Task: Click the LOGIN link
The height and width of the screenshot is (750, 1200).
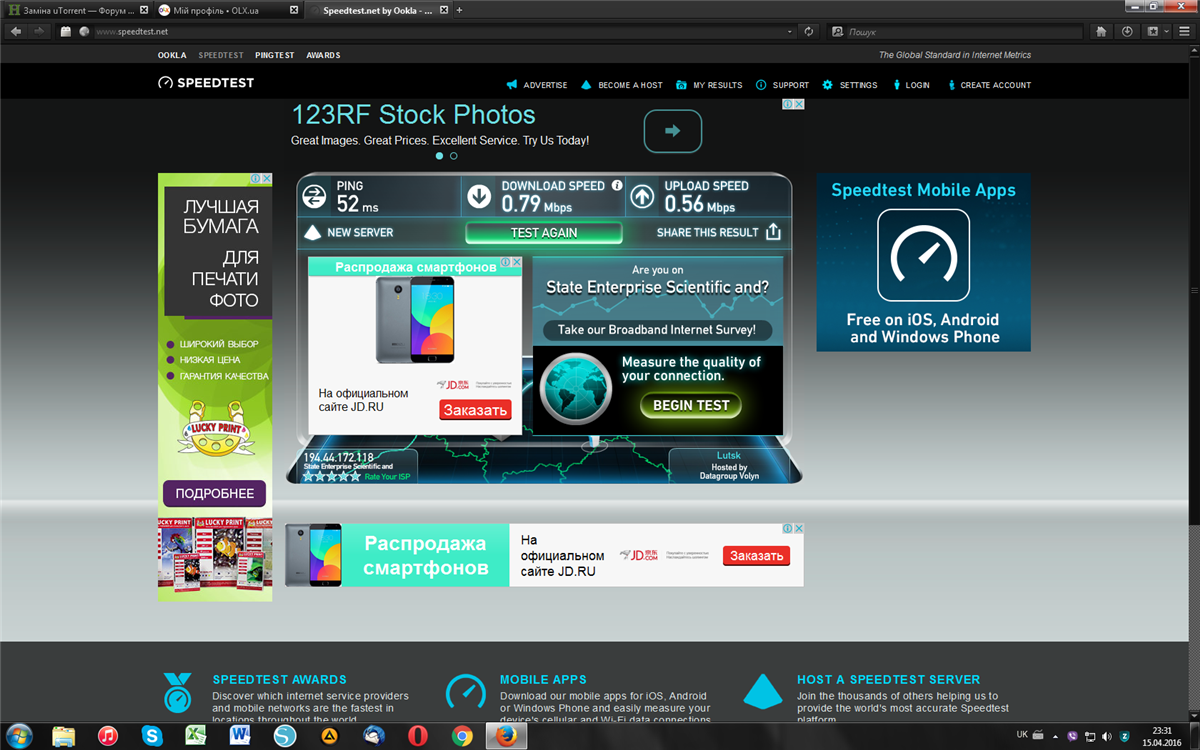Action: click(x=910, y=85)
